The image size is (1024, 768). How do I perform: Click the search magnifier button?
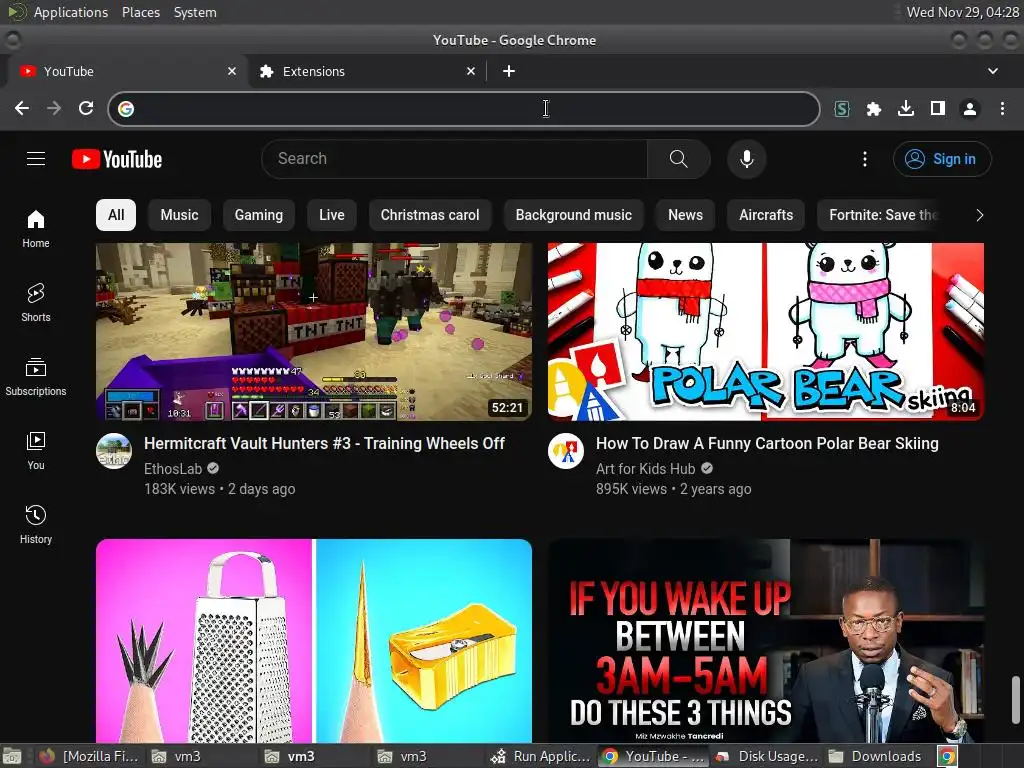(679, 159)
